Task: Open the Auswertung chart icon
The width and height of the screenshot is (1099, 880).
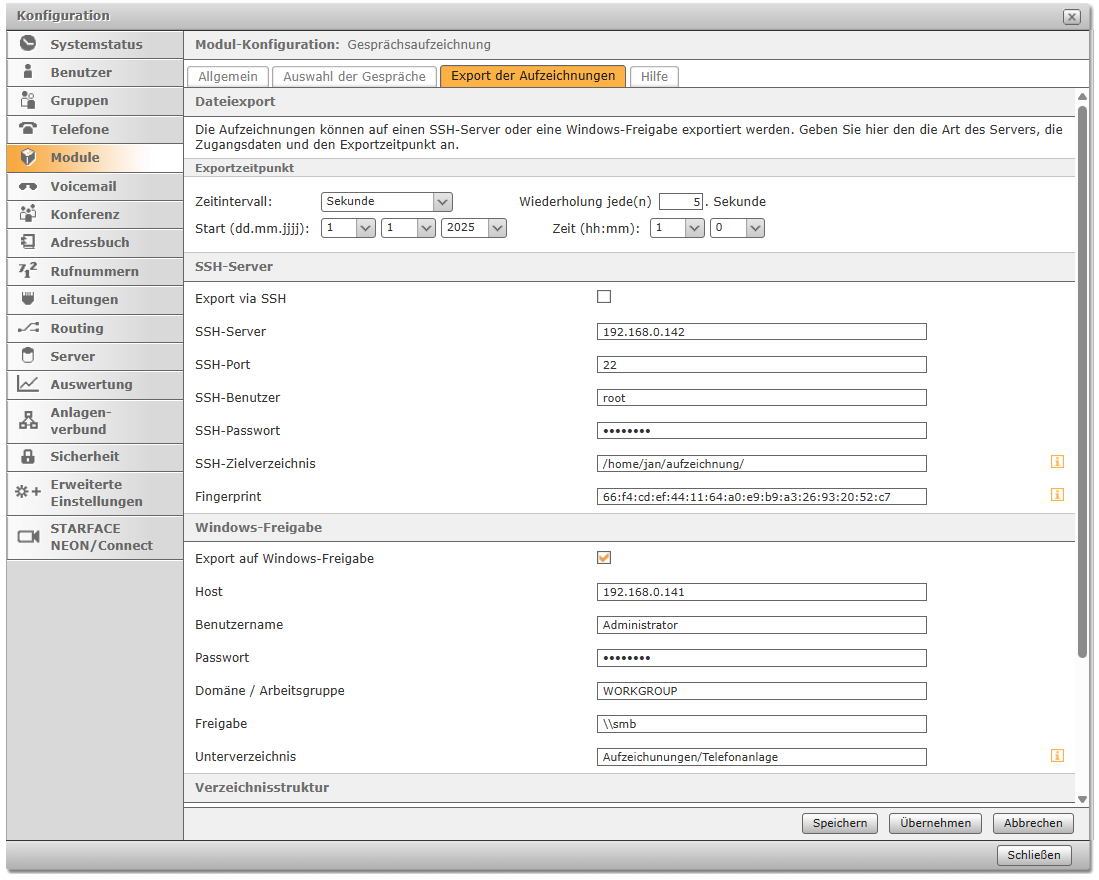Action: pyautogui.click(x=28, y=384)
